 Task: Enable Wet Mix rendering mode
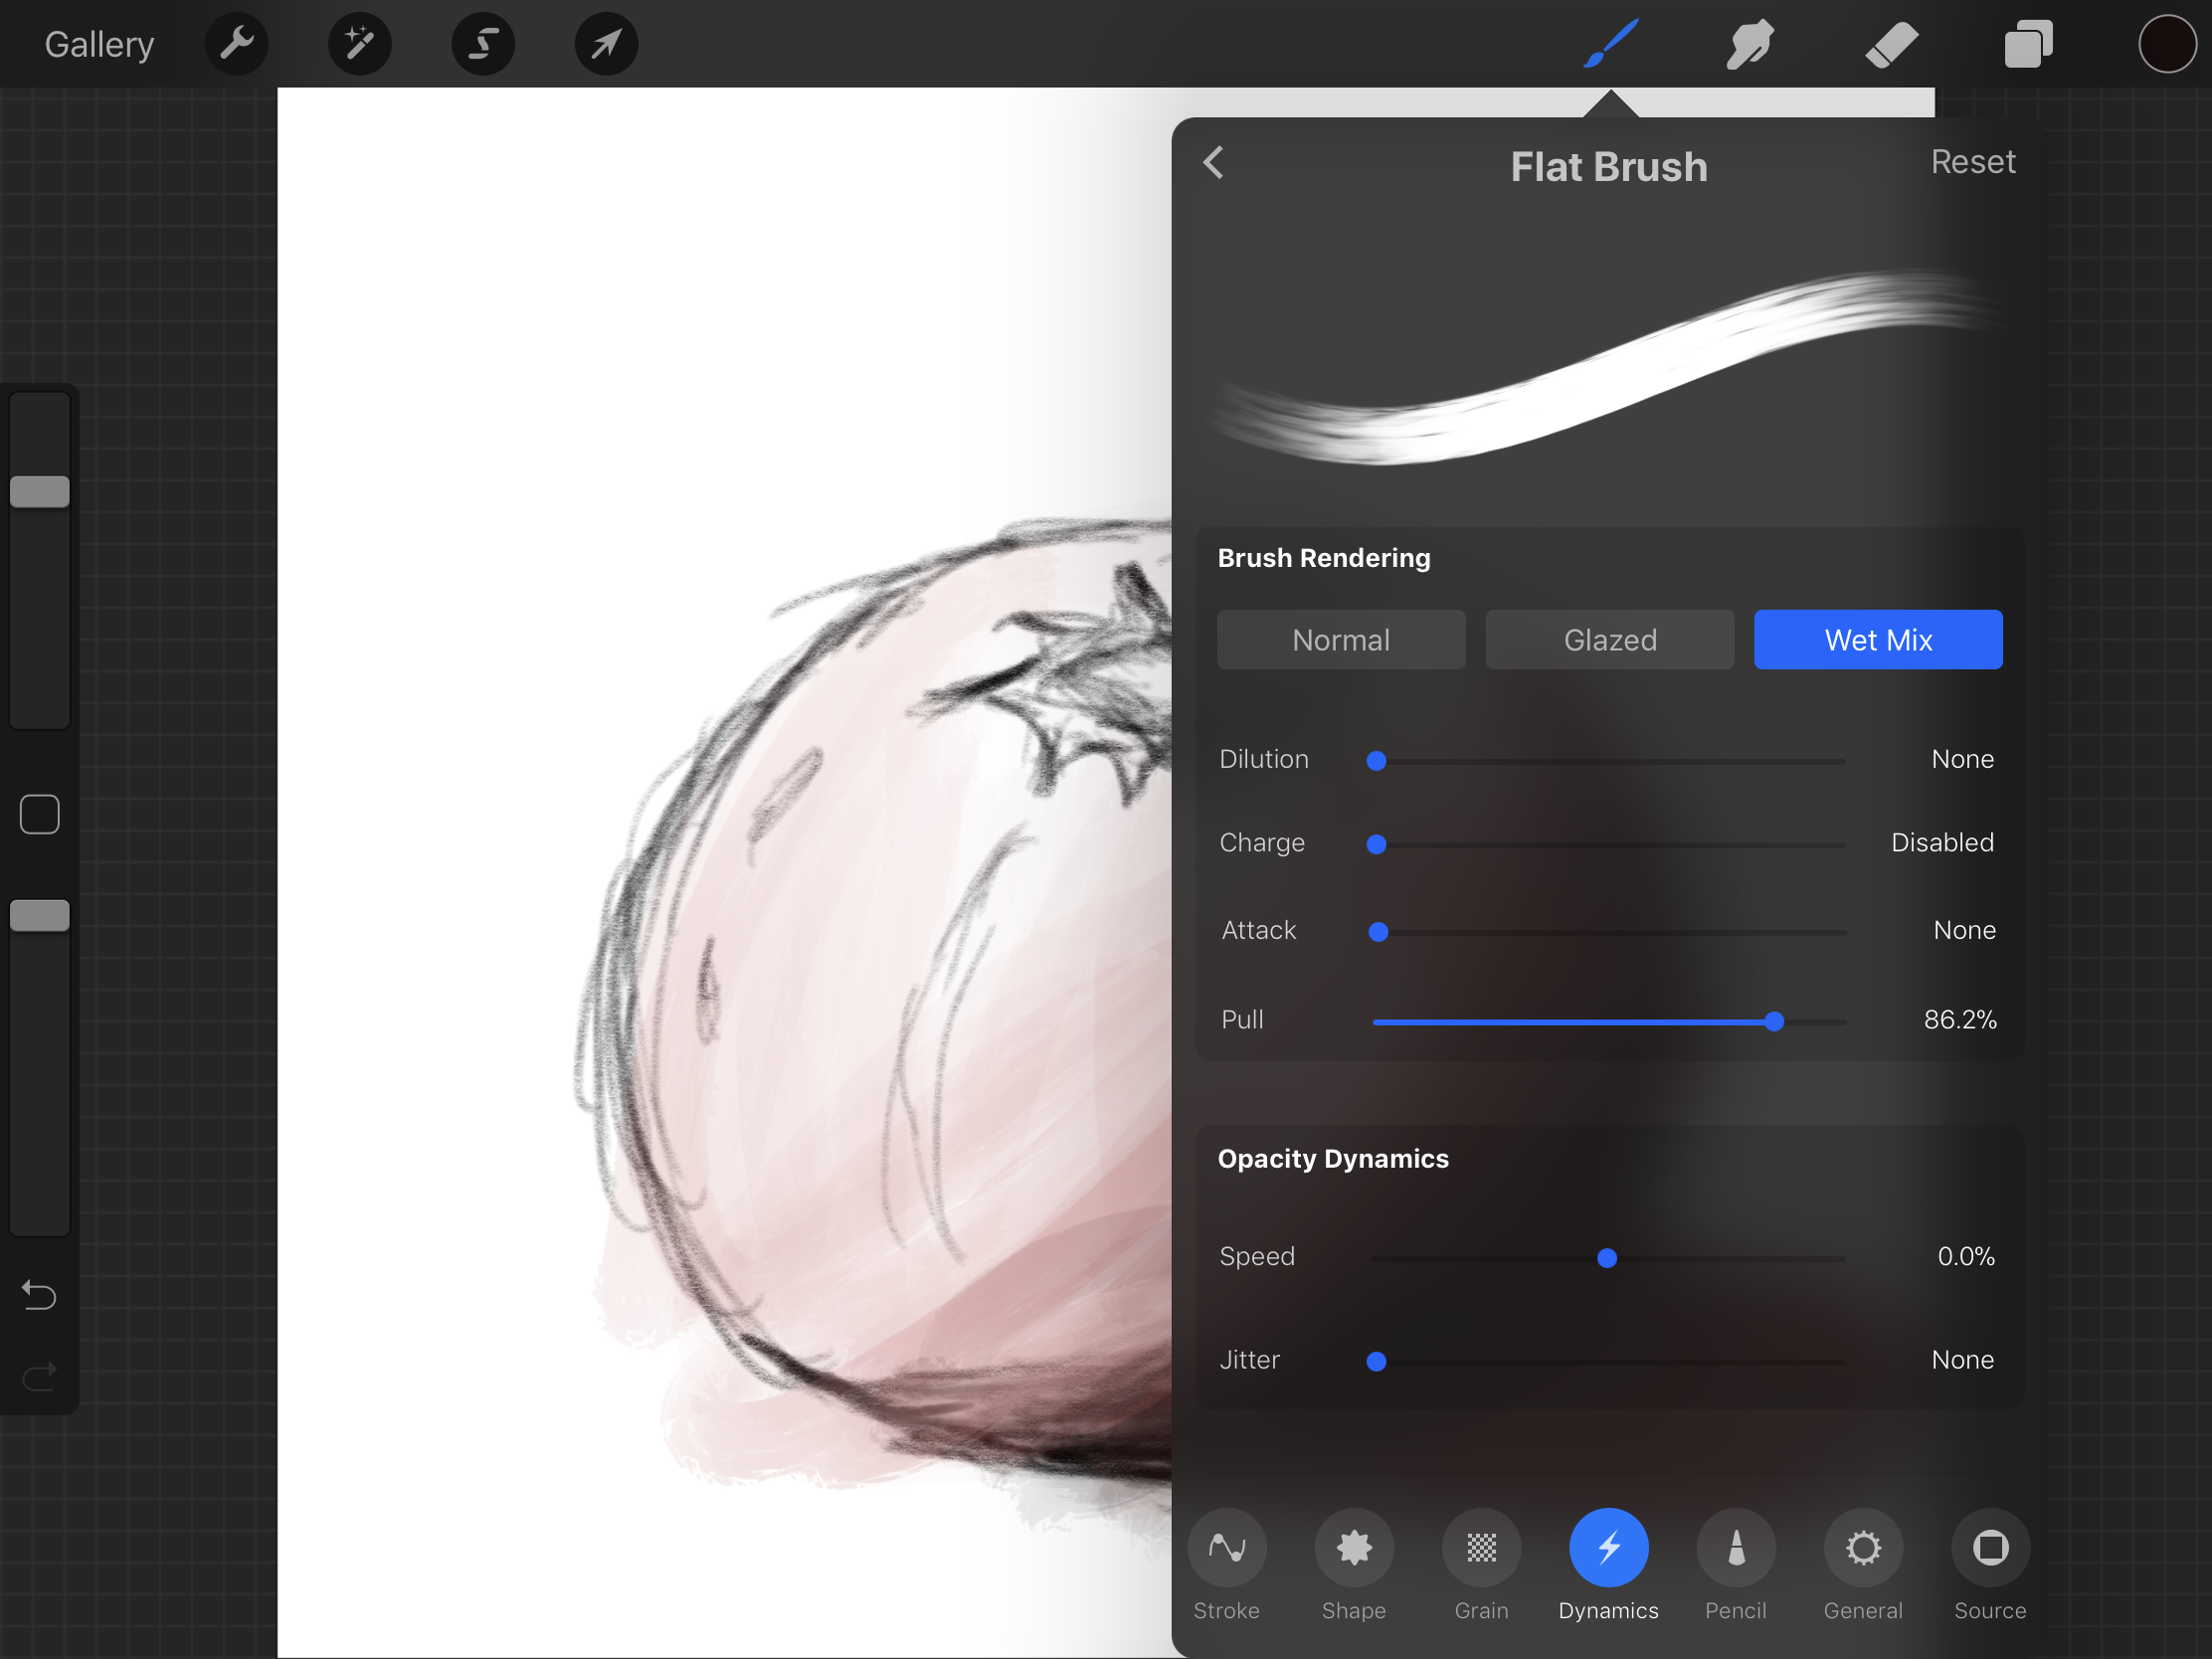pyautogui.click(x=1878, y=639)
